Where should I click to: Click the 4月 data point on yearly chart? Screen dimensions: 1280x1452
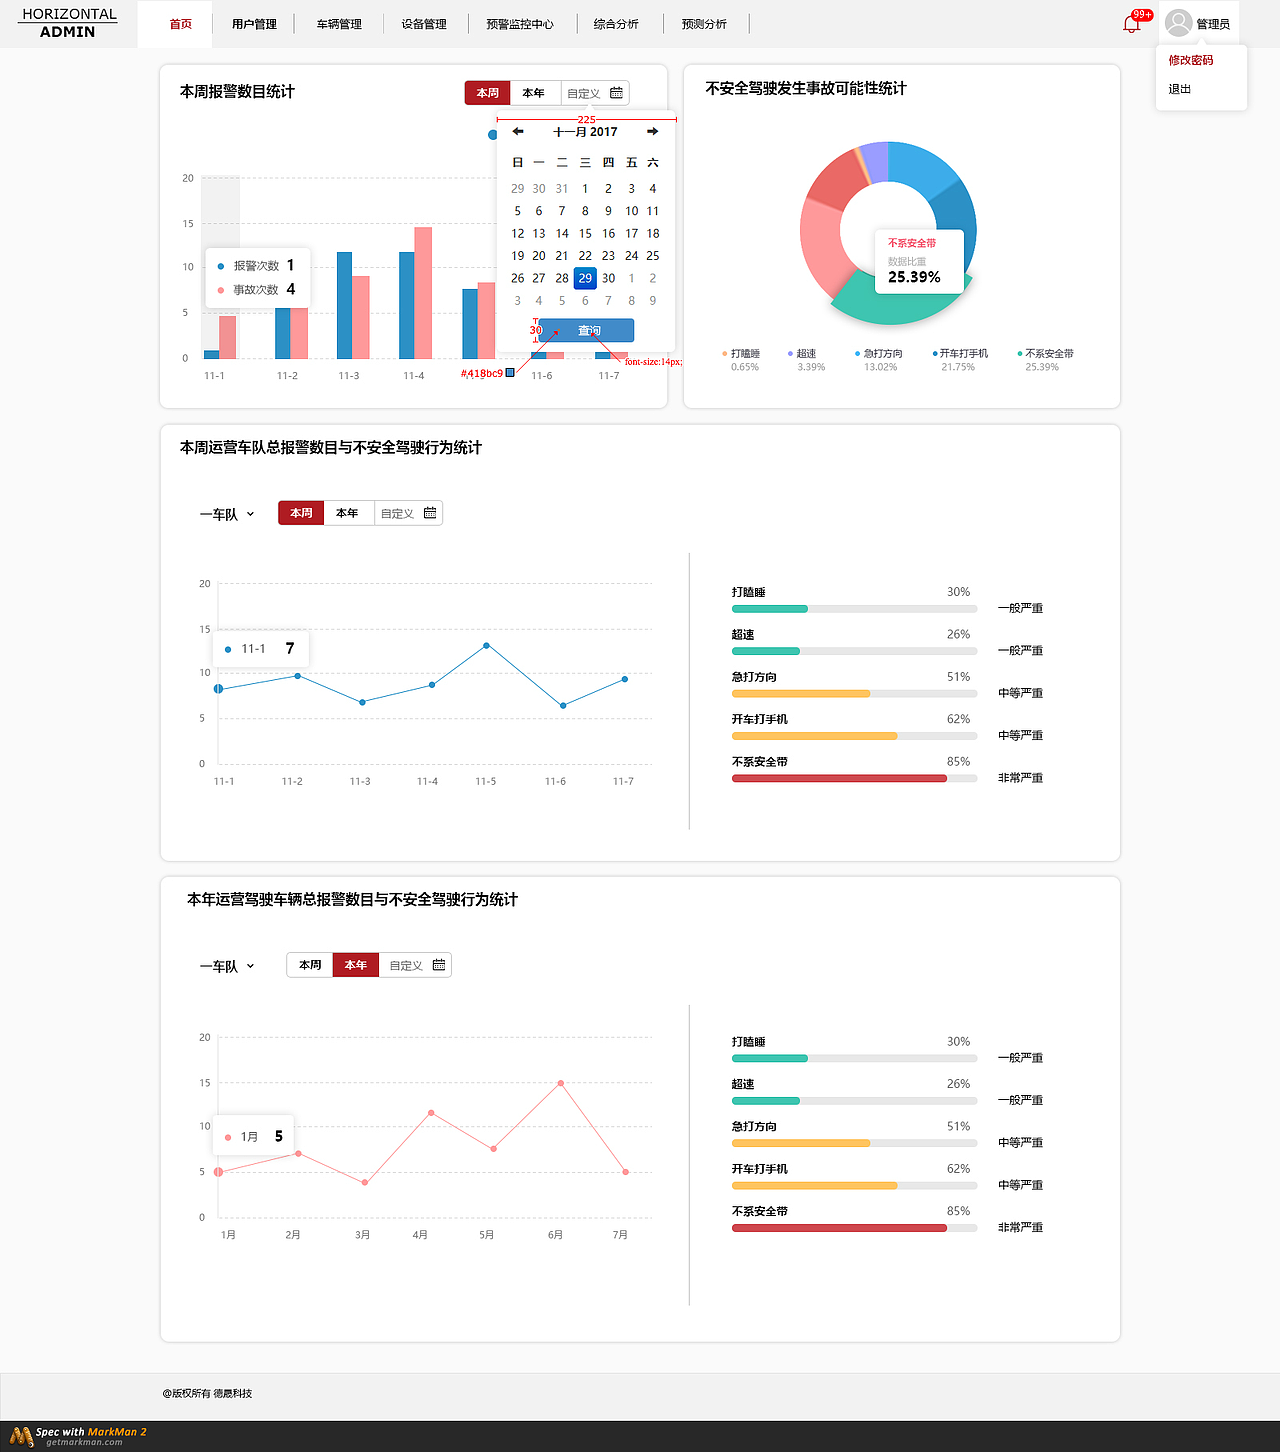[x=431, y=1112]
